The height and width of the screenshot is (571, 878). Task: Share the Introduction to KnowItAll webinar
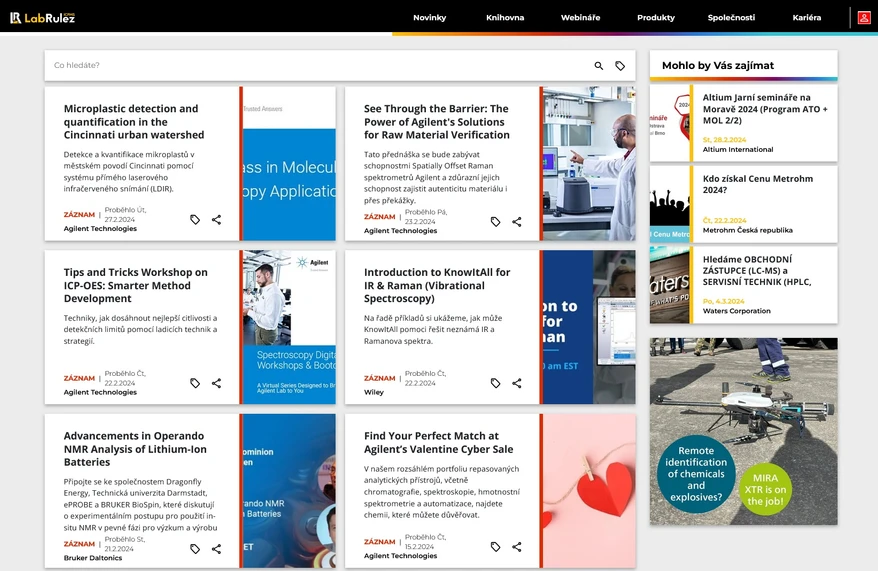pyautogui.click(x=517, y=383)
